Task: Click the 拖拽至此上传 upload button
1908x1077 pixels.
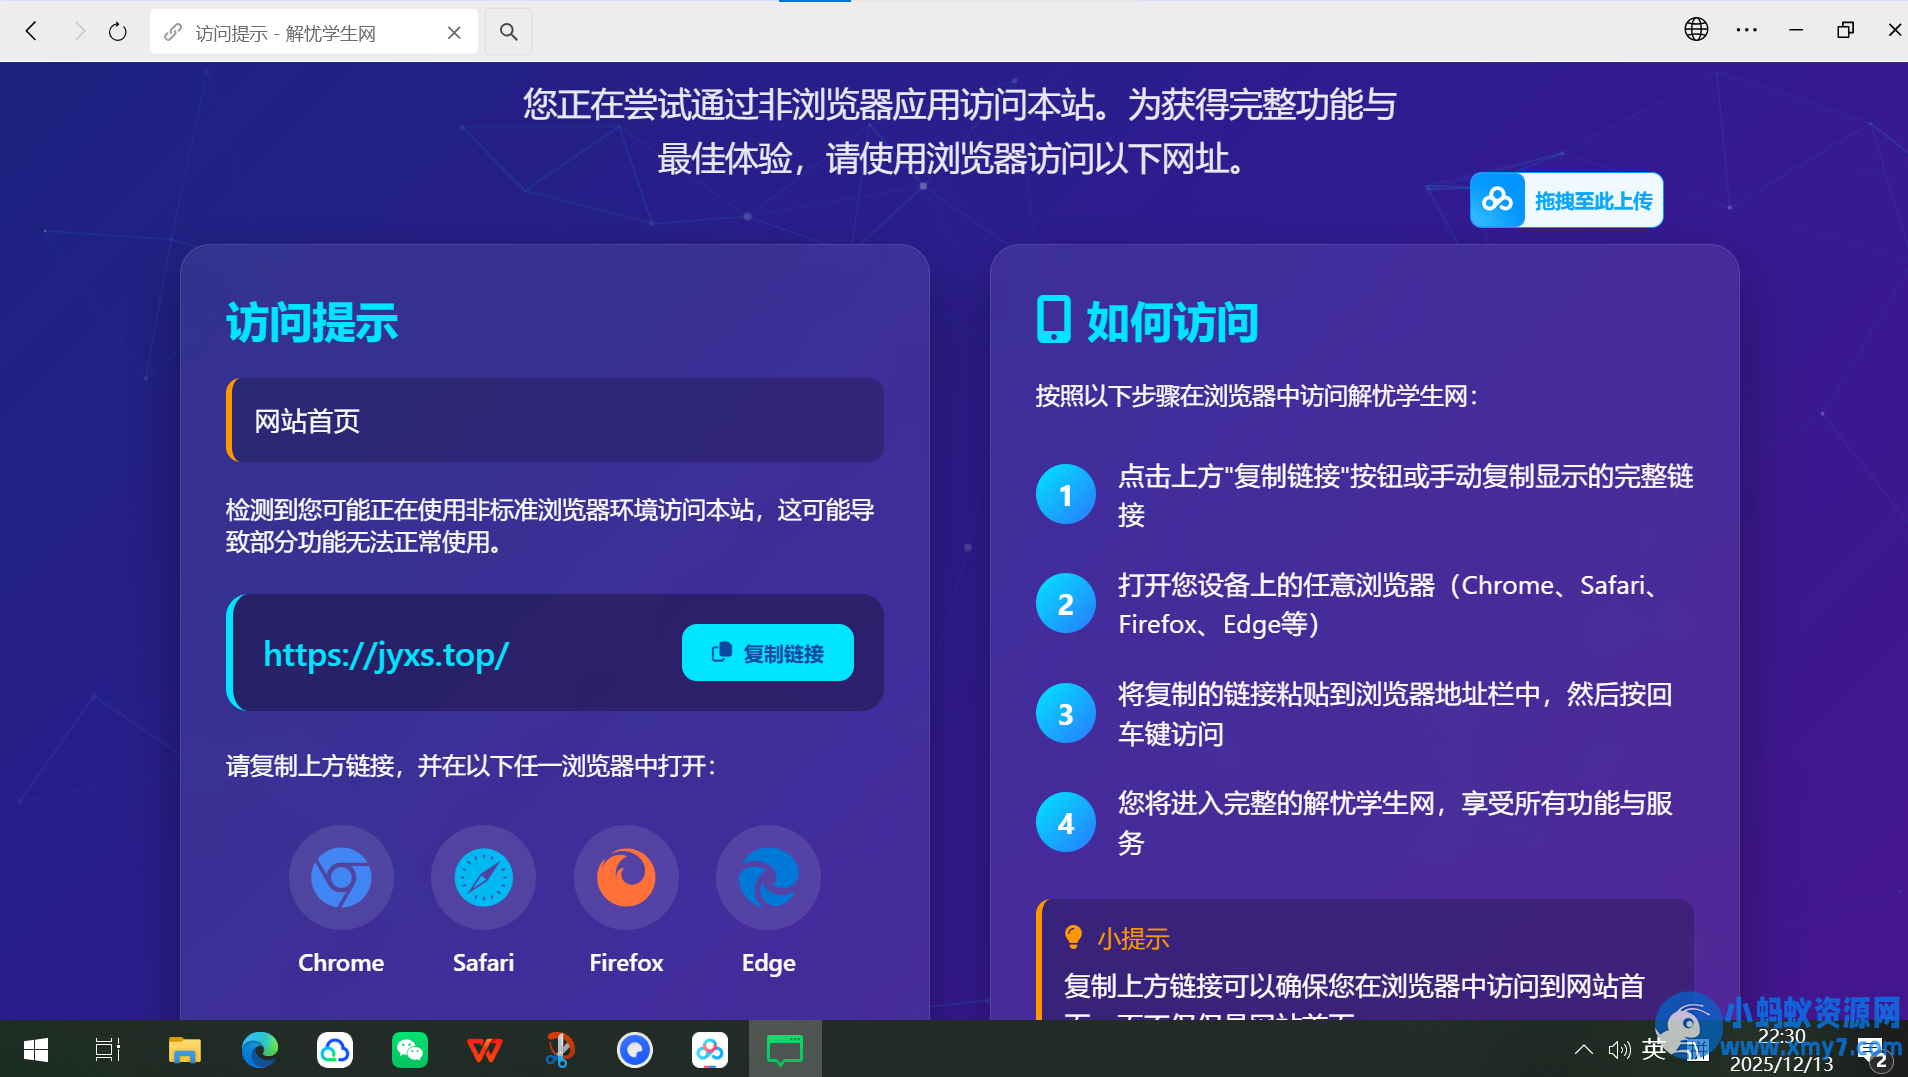Action: (1565, 199)
